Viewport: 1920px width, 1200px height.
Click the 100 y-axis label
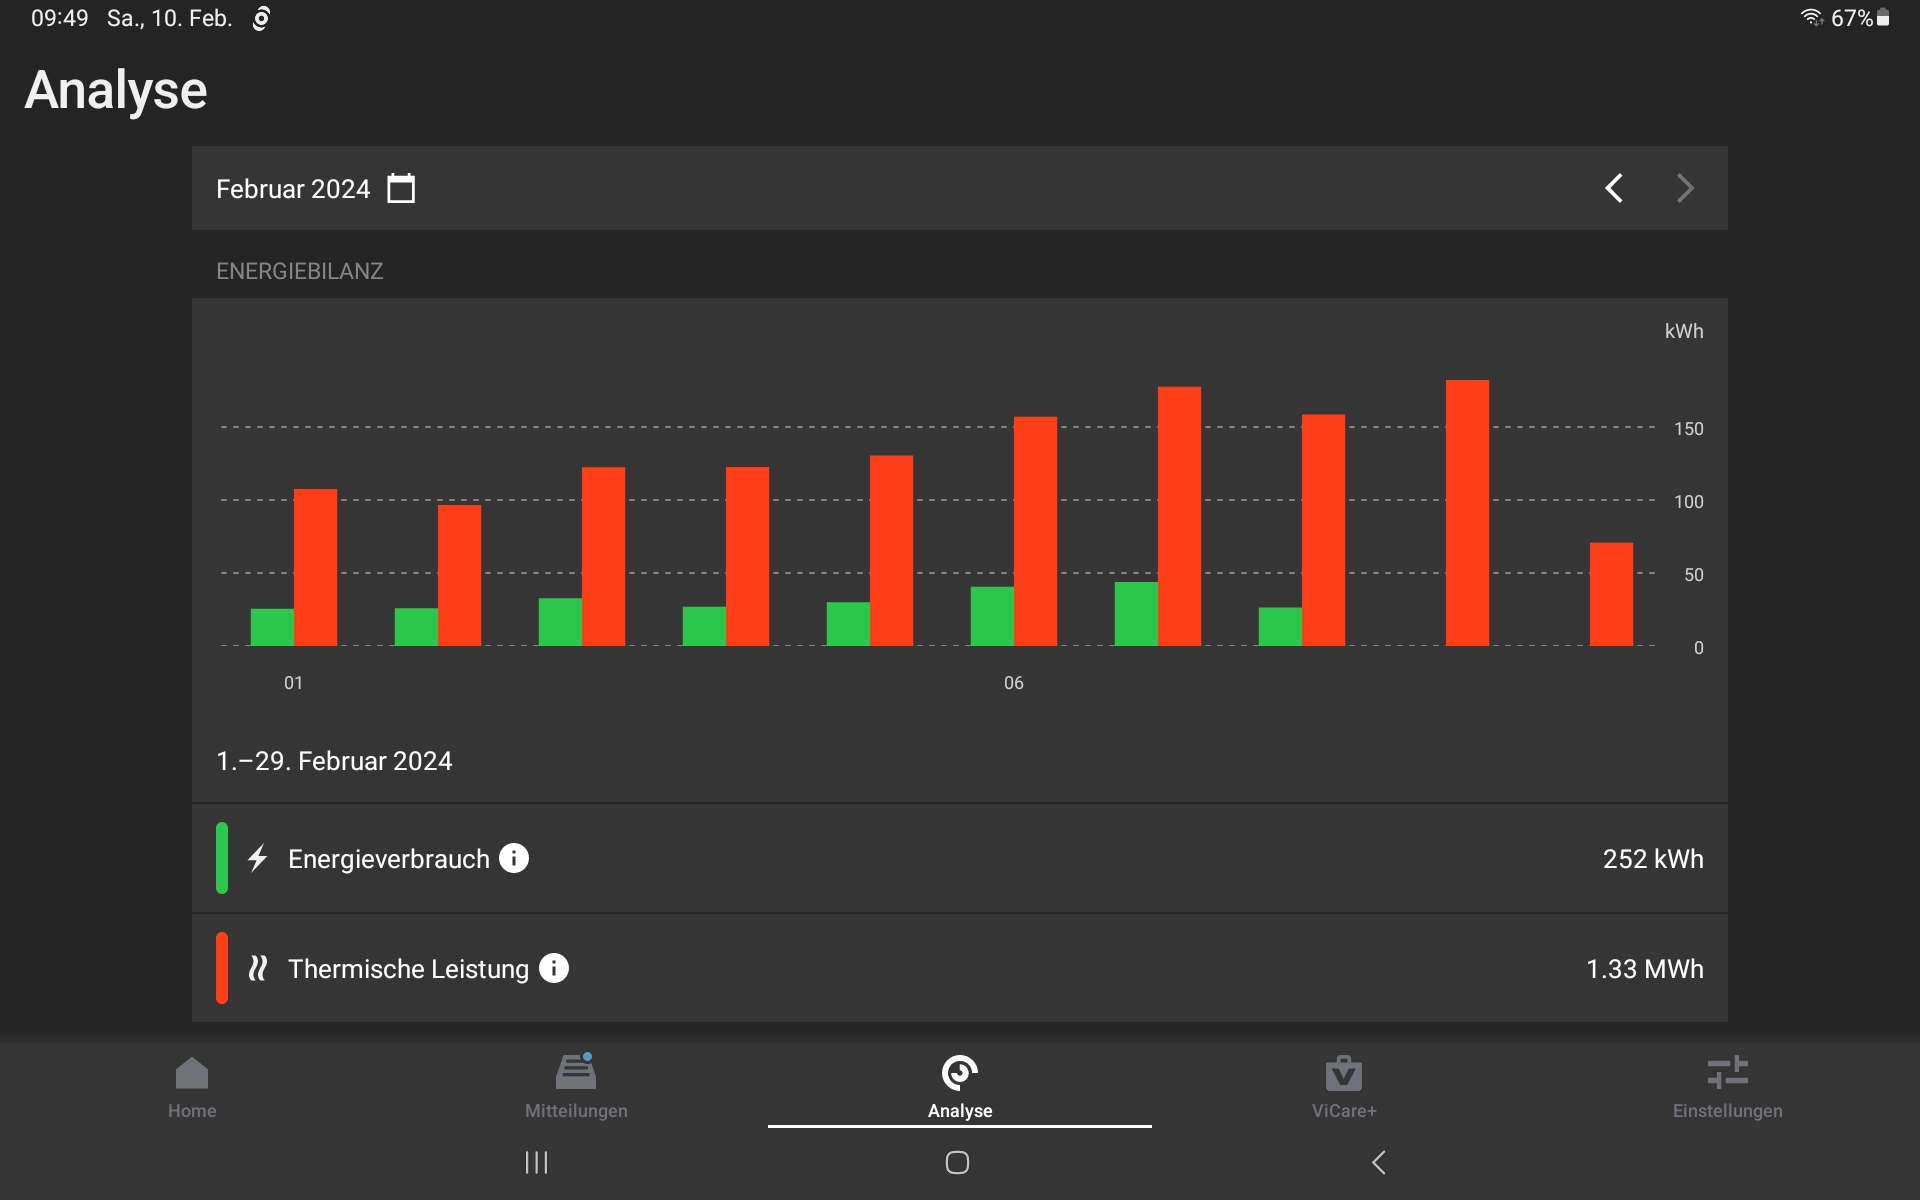click(x=1689, y=502)
